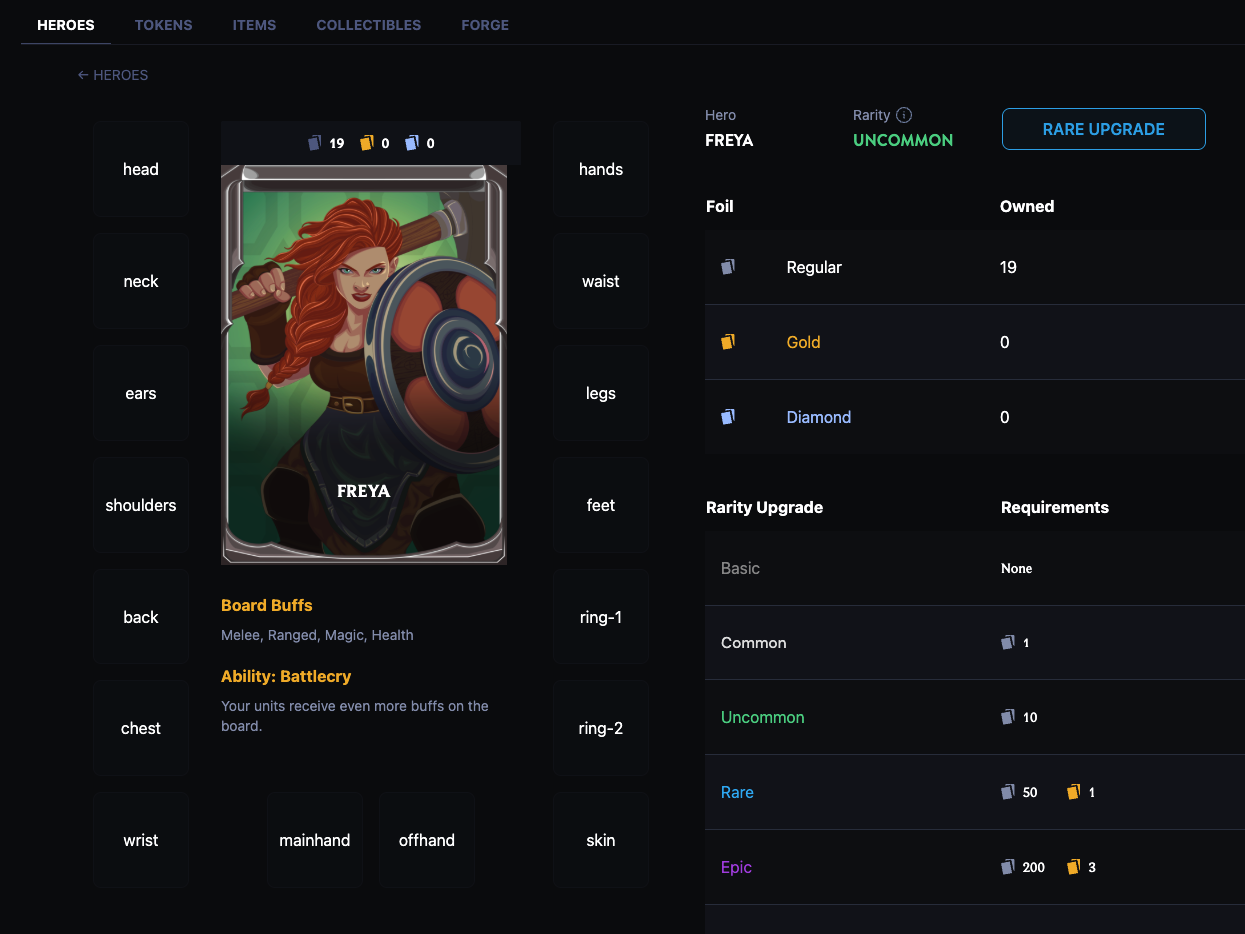
Task: Click the regular foil icon above the card
Action: pos(315,143)
